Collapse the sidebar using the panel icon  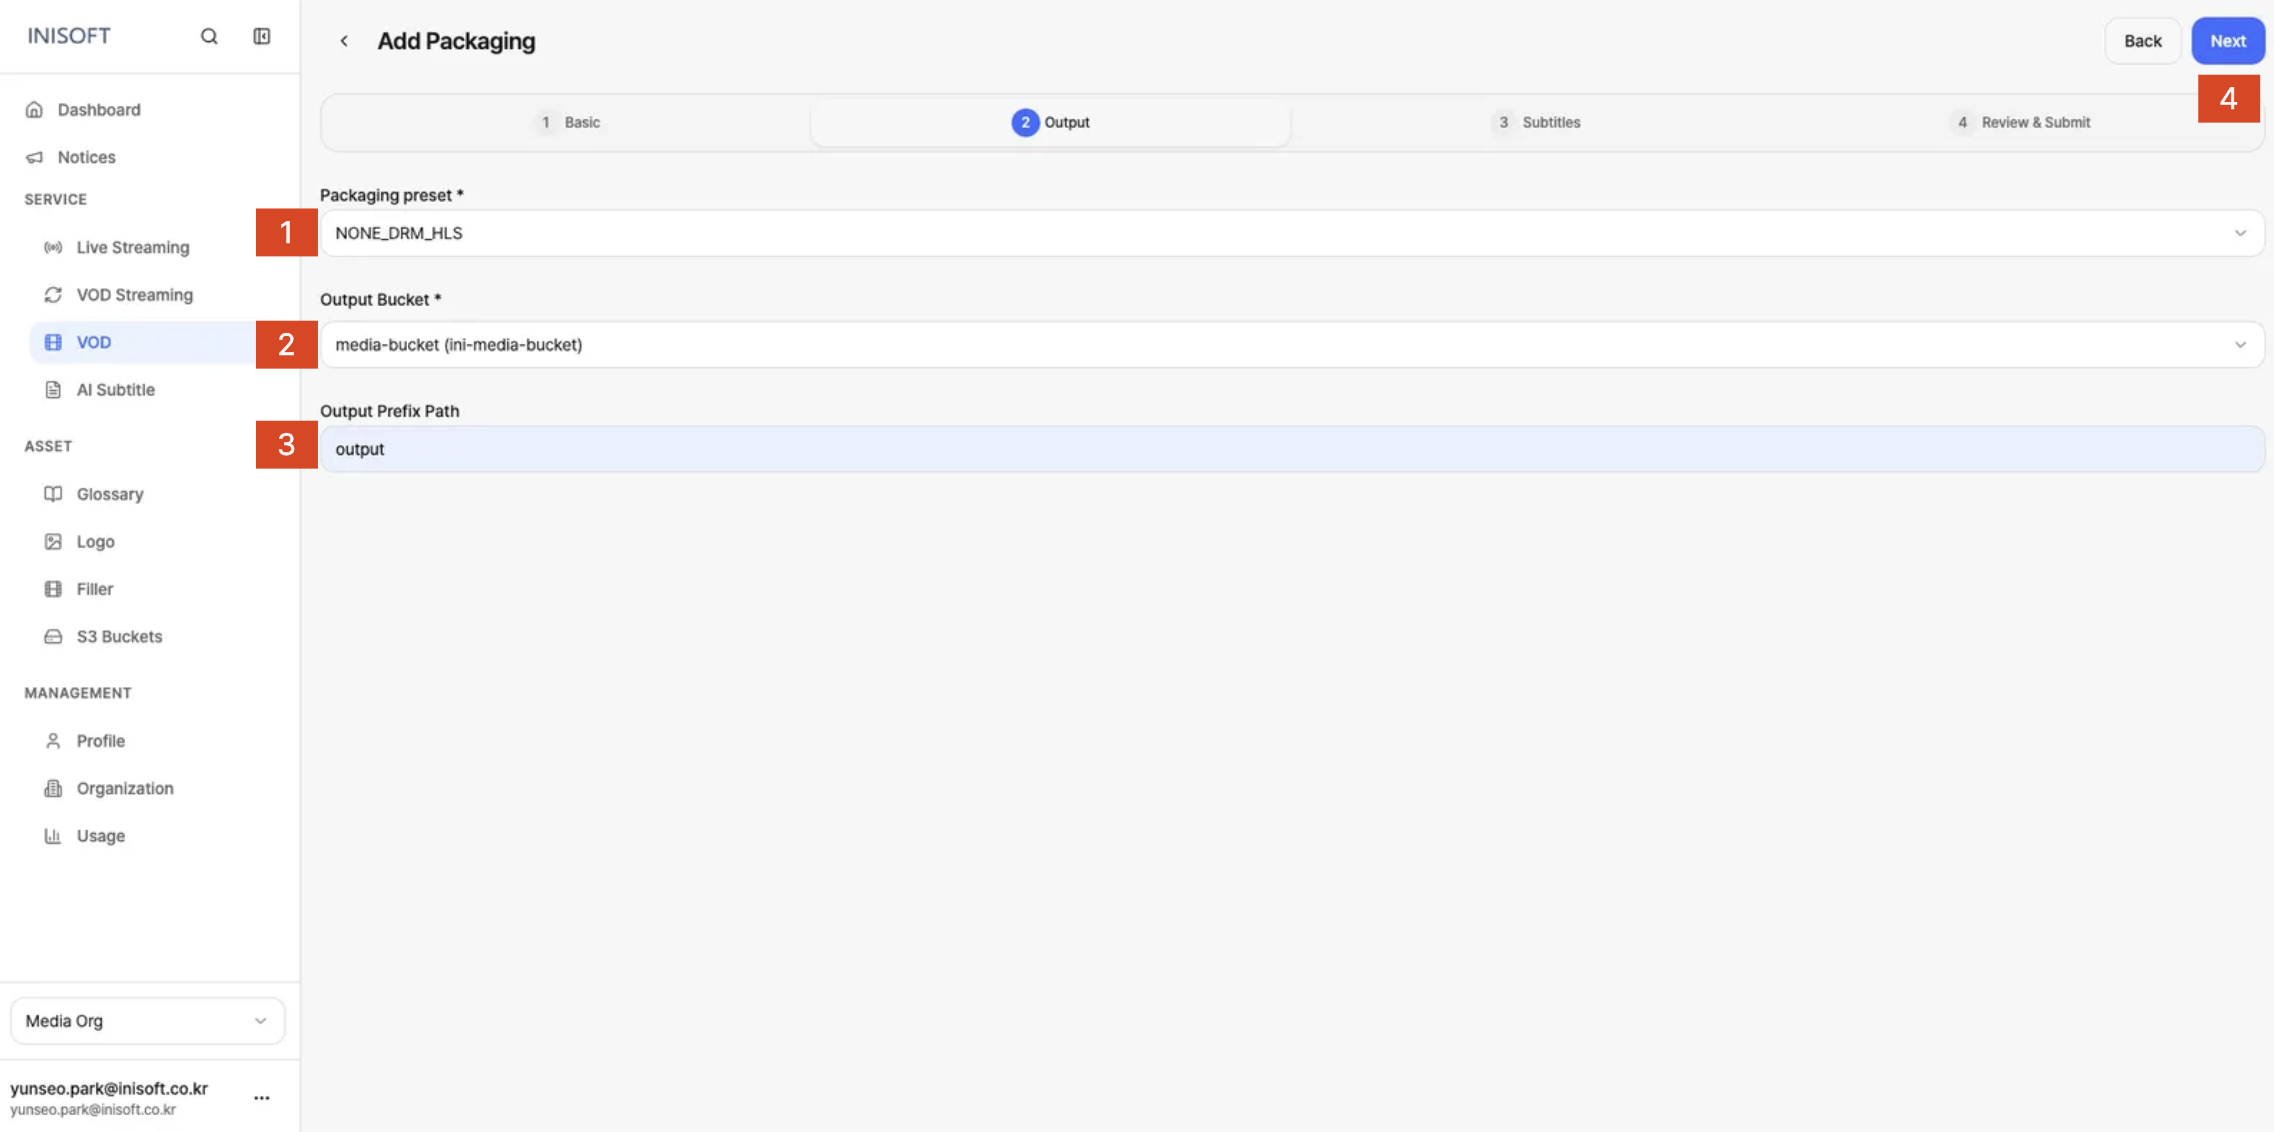click(262, 36)
